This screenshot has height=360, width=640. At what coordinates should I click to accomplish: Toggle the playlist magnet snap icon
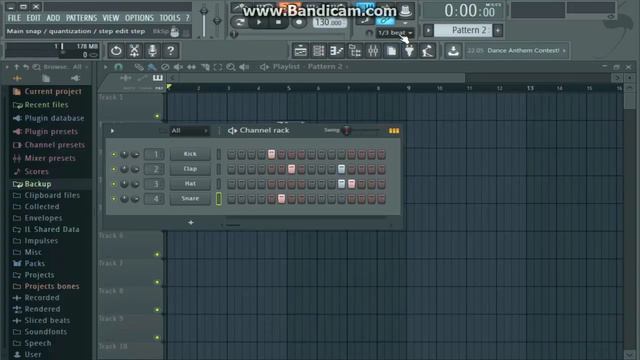point(118,67)
